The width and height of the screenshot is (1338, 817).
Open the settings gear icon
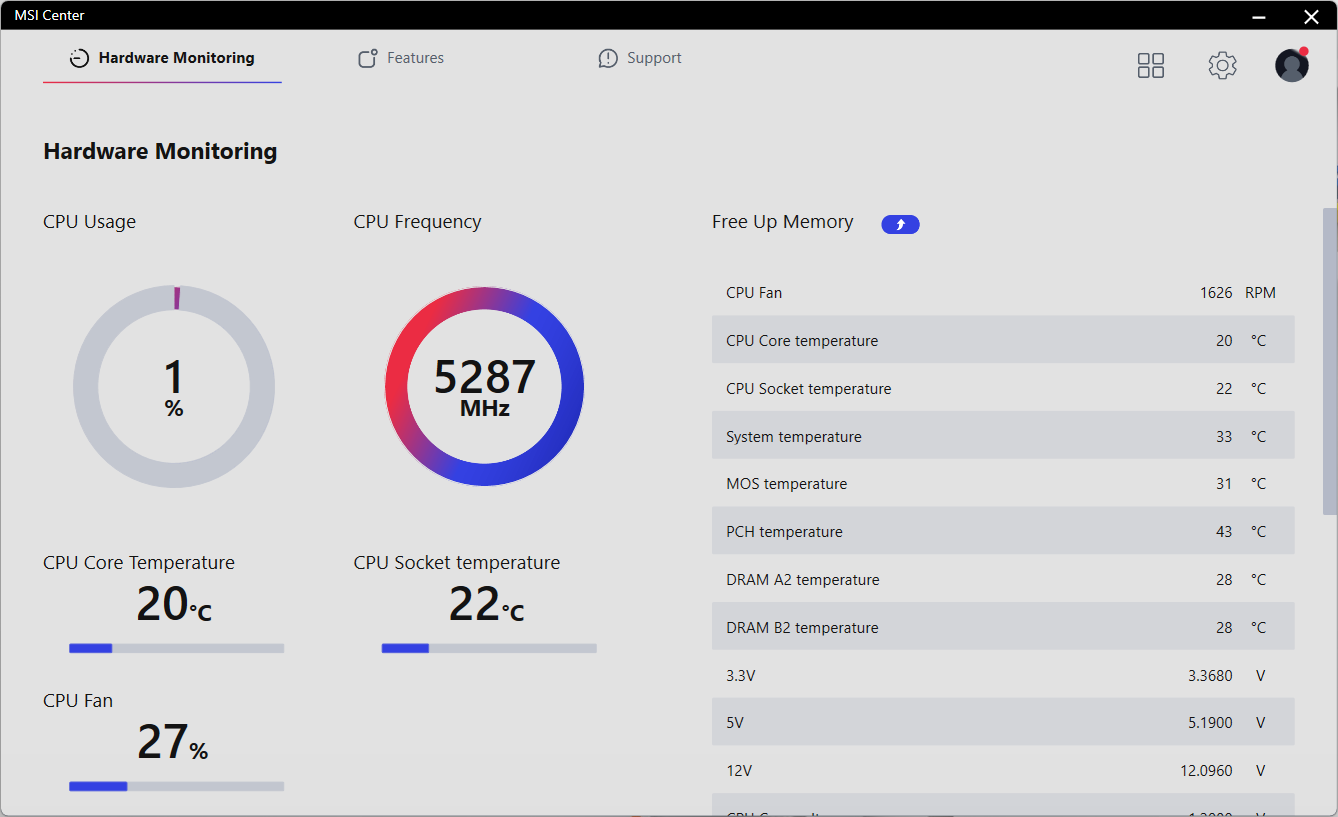coord(1222,66)
